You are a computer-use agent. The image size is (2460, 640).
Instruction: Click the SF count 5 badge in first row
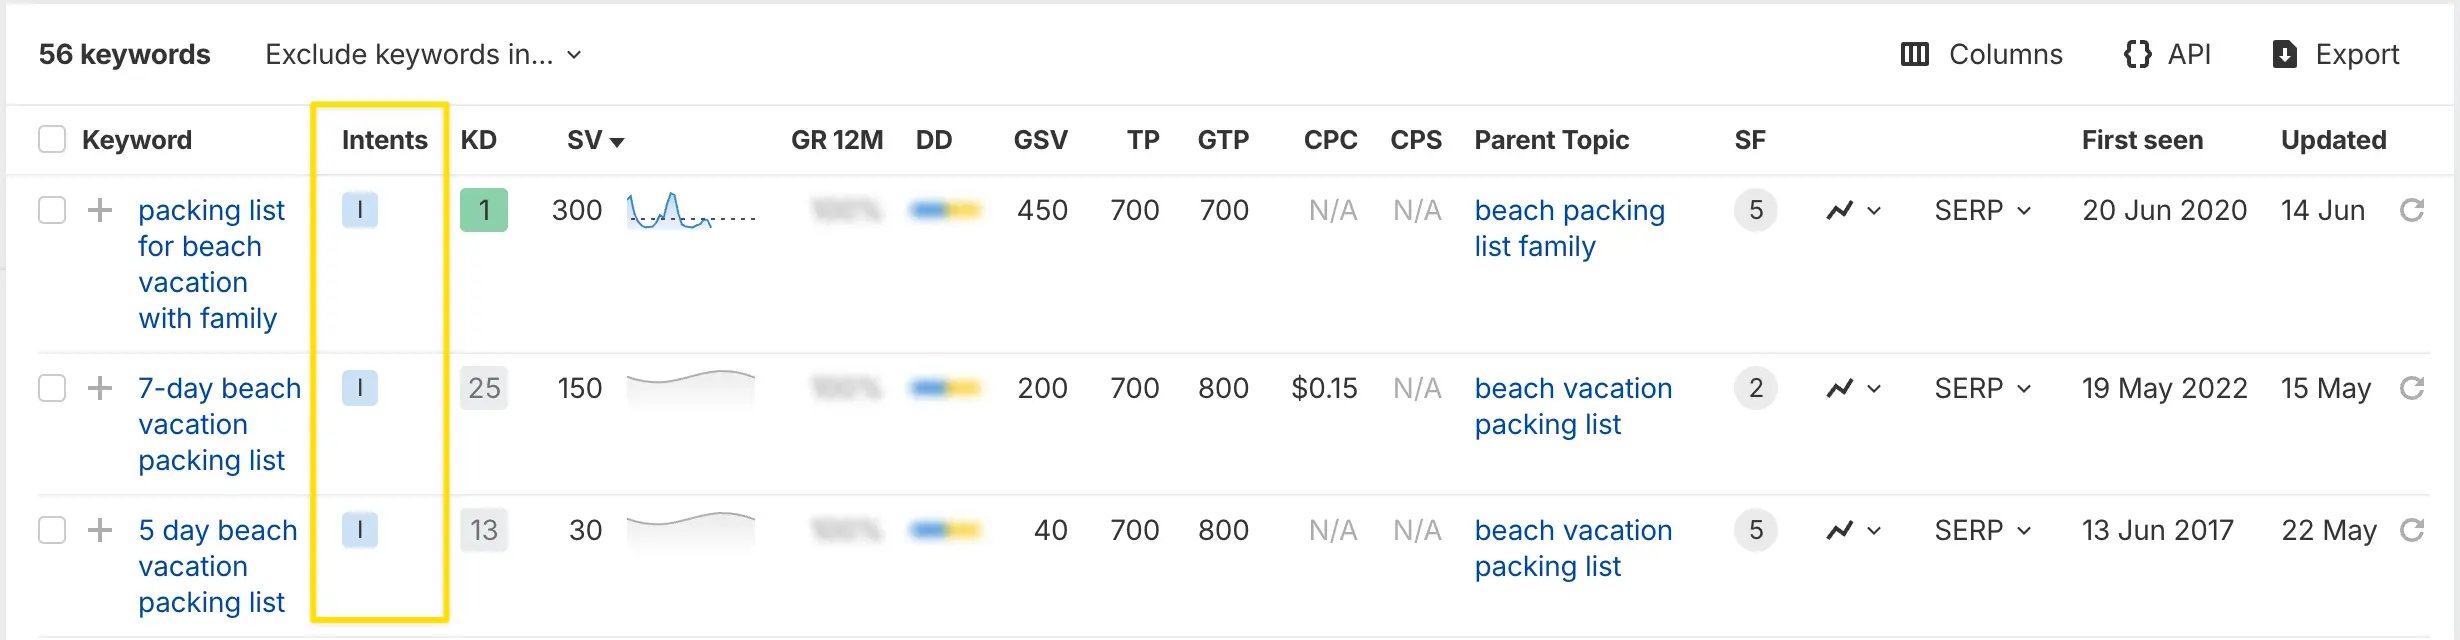point(1756,210)
